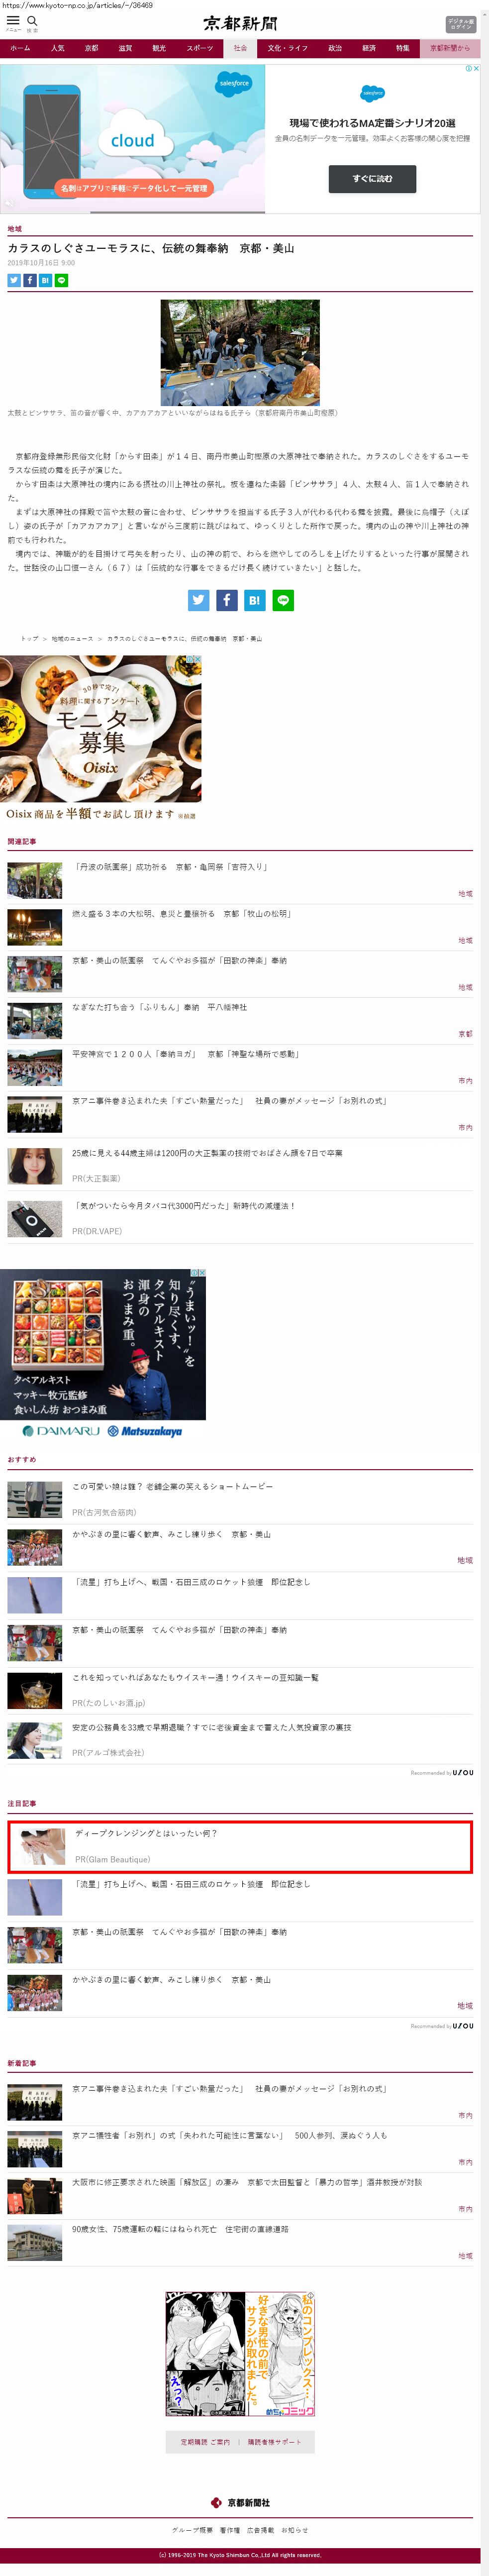489x2576 pixels.
Task: Click large Facebook icon below article text
Action: [x=227, y=600]
